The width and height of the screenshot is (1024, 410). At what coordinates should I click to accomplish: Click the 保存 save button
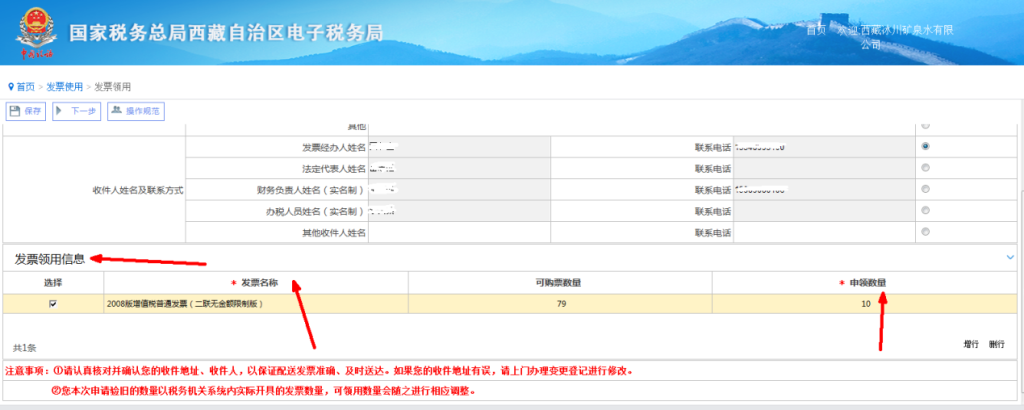point(26,111)
